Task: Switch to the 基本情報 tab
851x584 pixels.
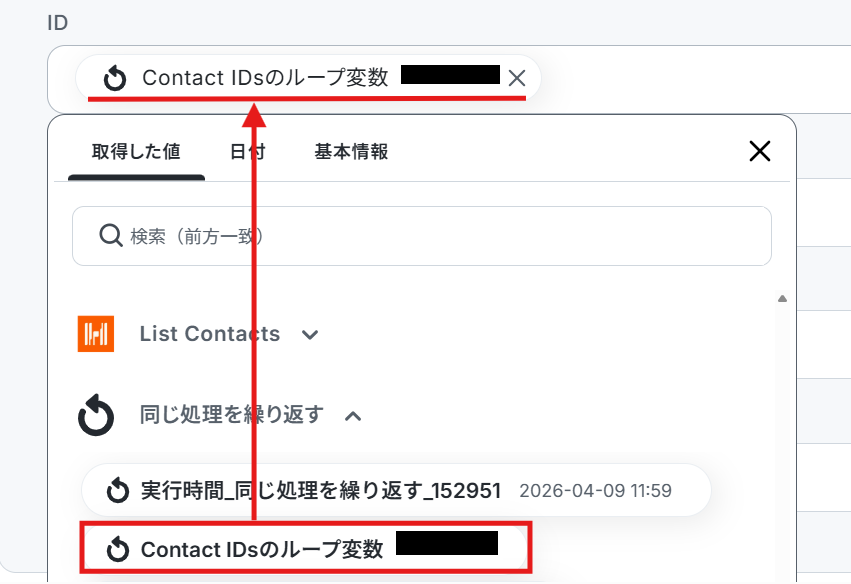Action: (351, 151)
